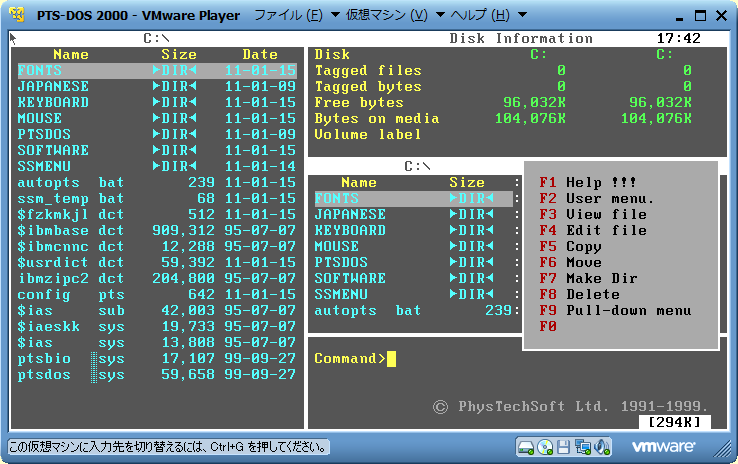Select $iaeskk sys file
738x464 pixels.
(x=157, y=327)
